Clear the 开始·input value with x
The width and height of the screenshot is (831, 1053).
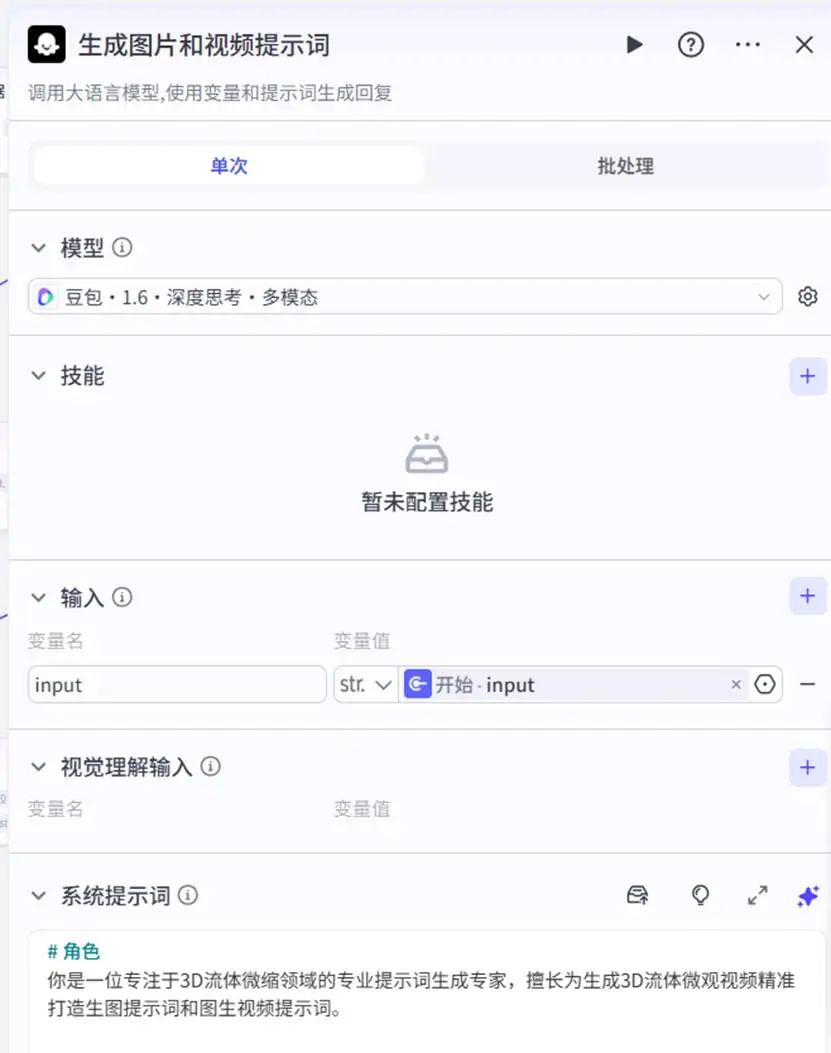736,684
